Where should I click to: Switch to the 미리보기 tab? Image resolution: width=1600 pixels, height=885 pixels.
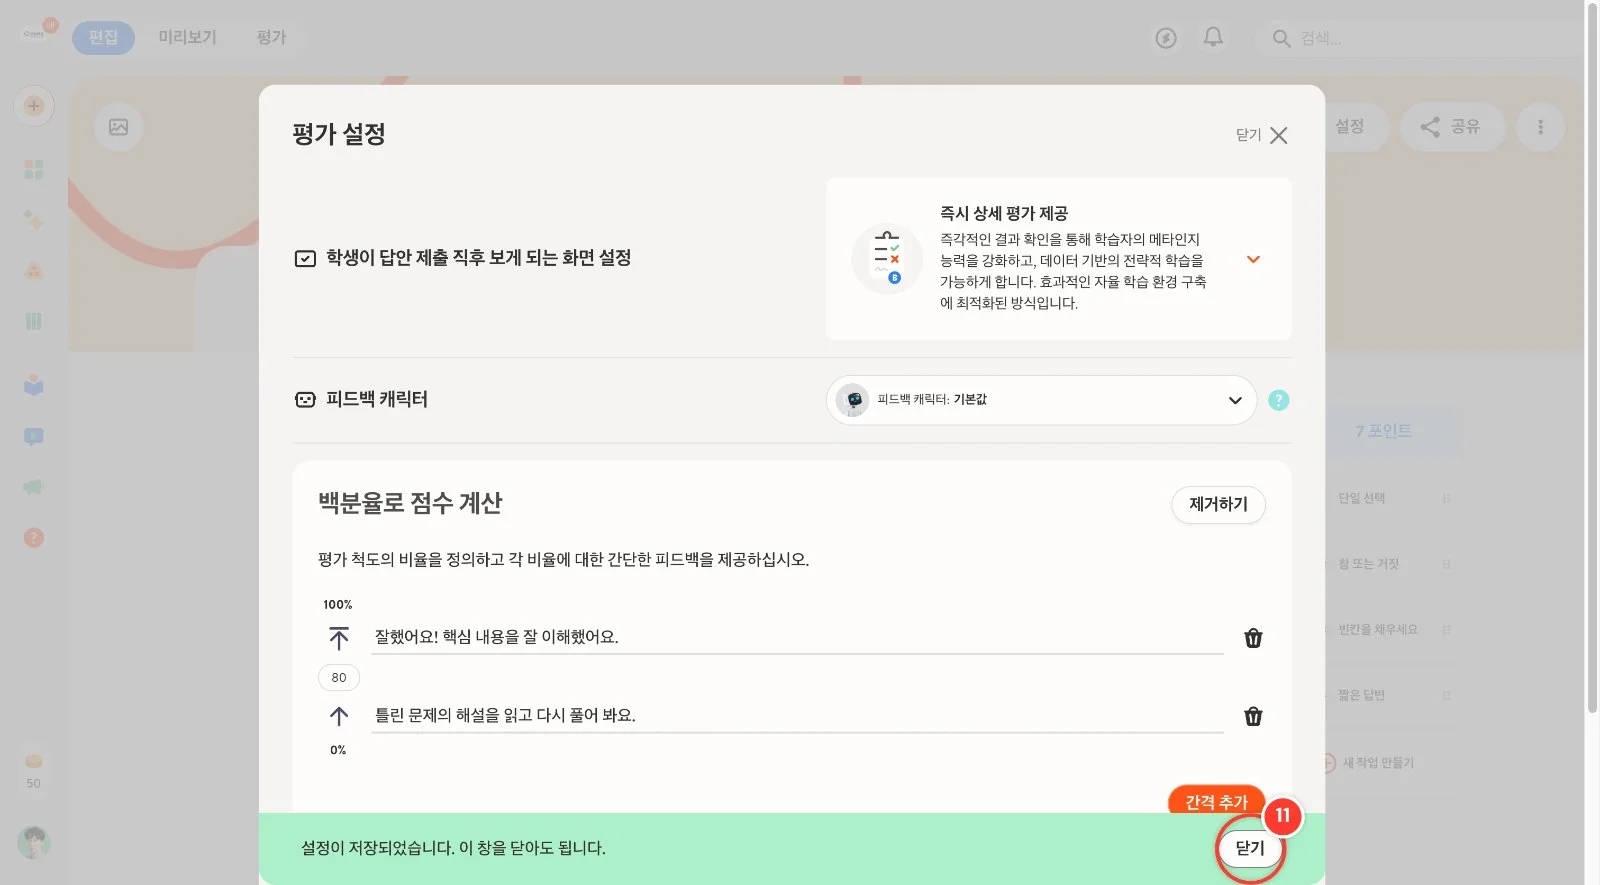click(x=187, y=37)
